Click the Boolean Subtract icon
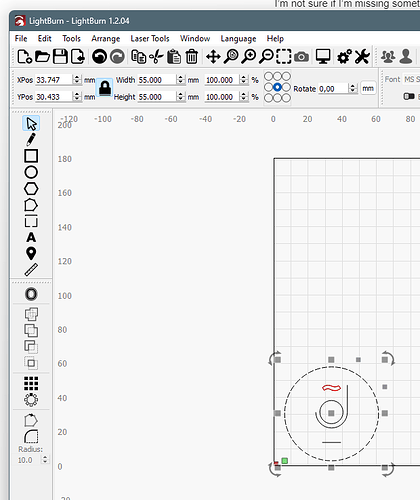420x500 pixels. tap(31, 347)
